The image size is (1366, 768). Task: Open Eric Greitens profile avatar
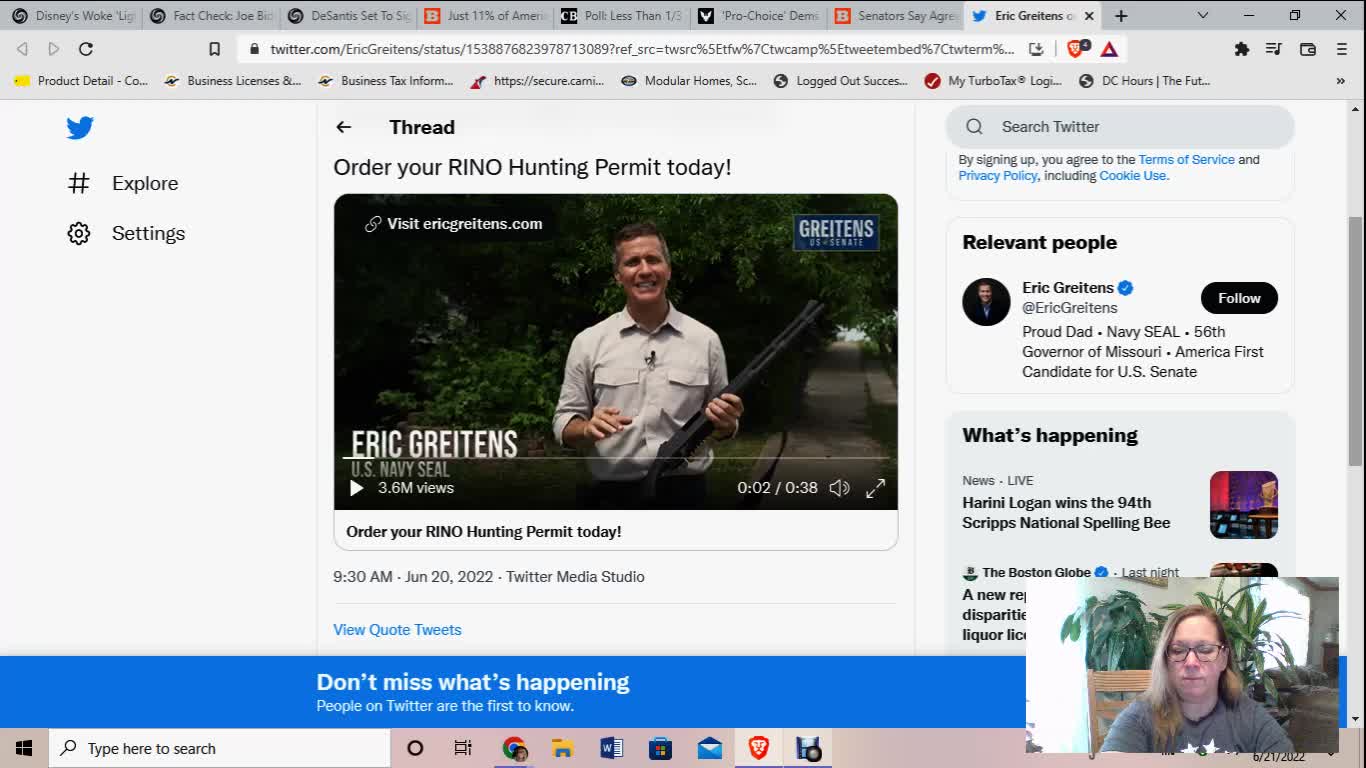(986, 302)
